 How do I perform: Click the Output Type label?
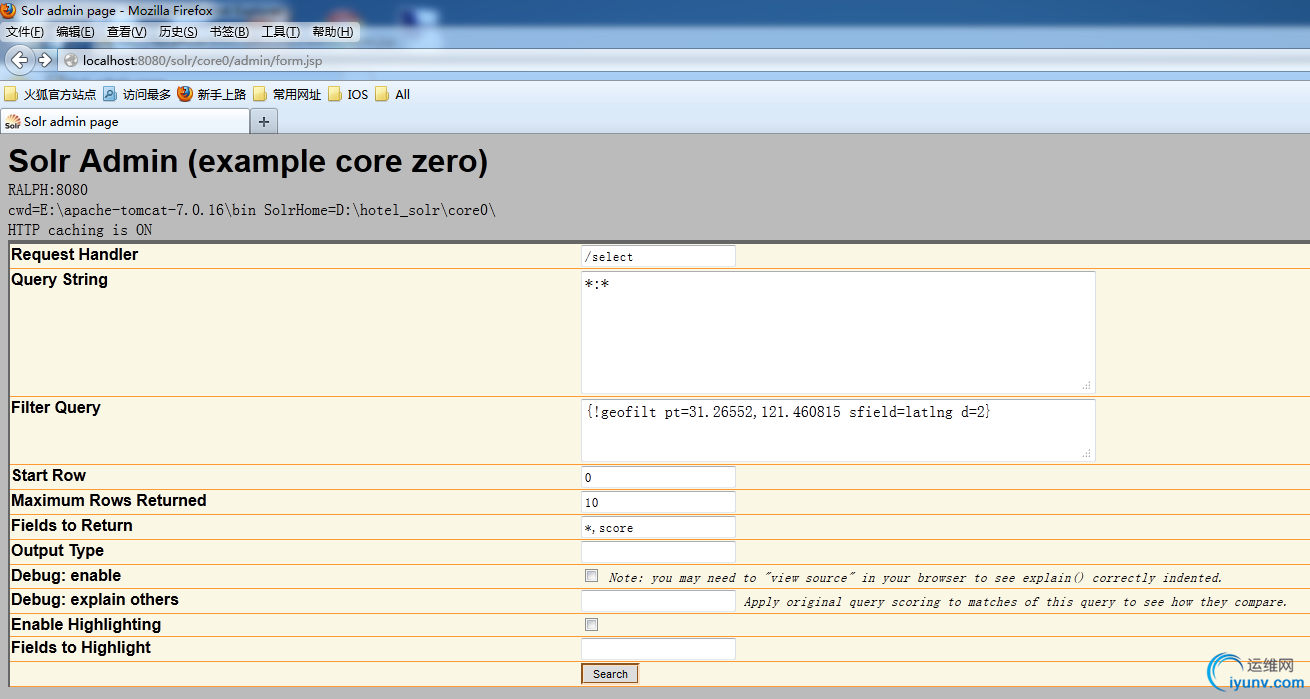[x=57, y=551]
